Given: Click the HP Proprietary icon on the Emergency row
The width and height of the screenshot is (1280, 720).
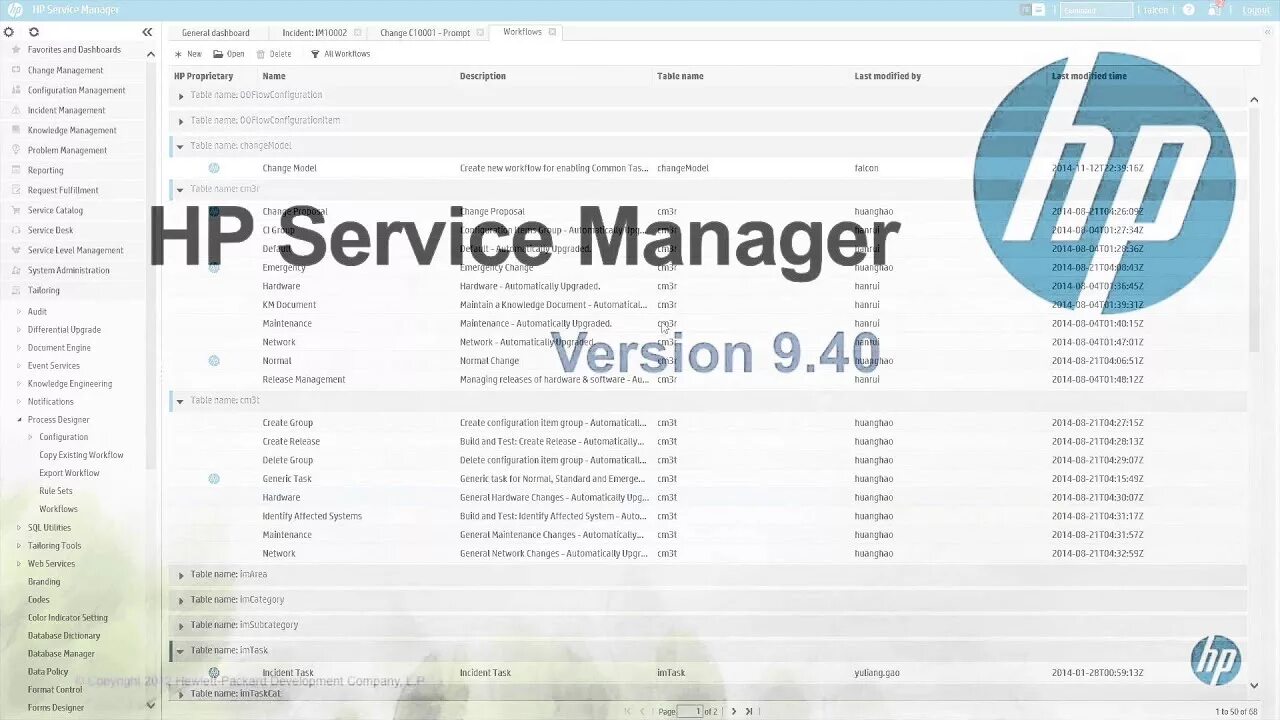Looking at the screenshot, I should click(214, 268).
